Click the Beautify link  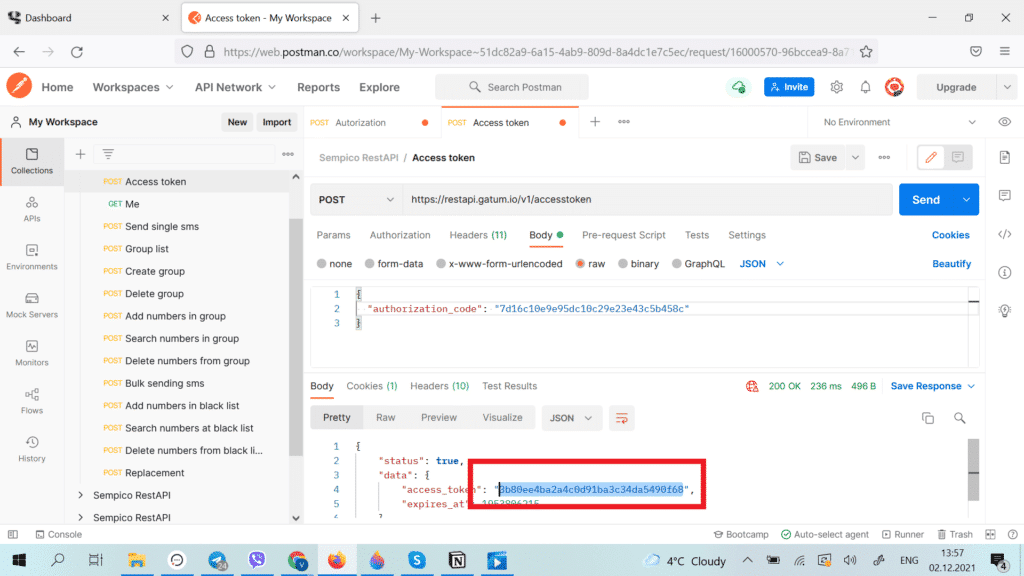point(951,264)
